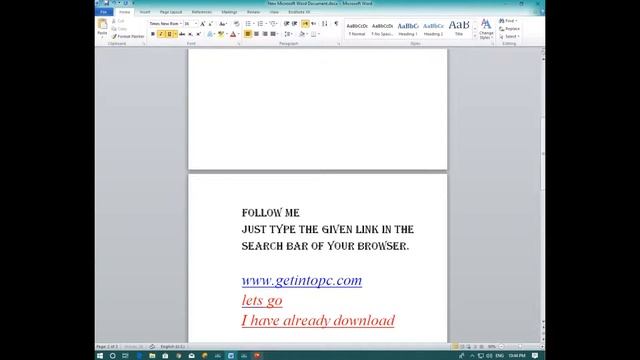Open the File tab

tap(104, 12)
